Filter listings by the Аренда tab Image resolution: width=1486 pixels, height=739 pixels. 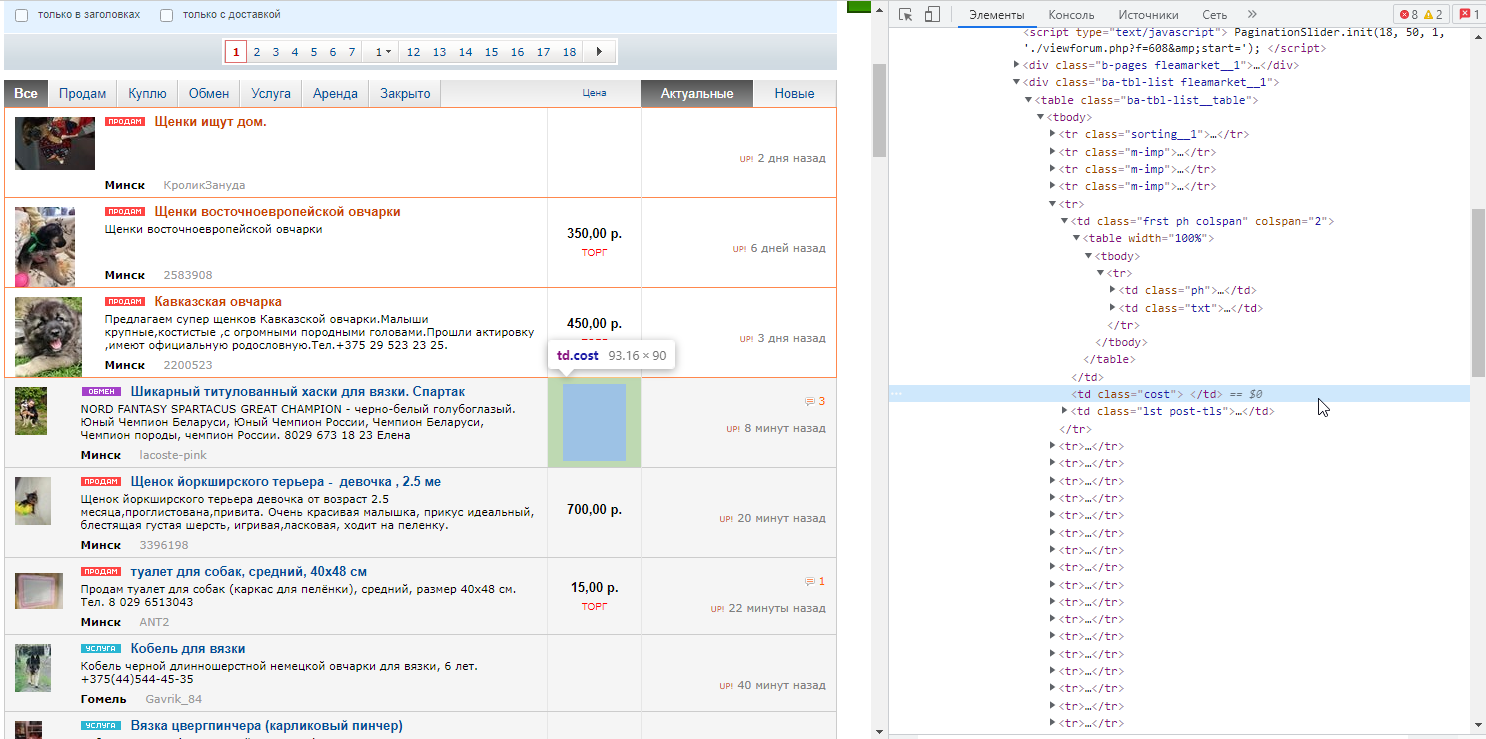coord(335,93)
